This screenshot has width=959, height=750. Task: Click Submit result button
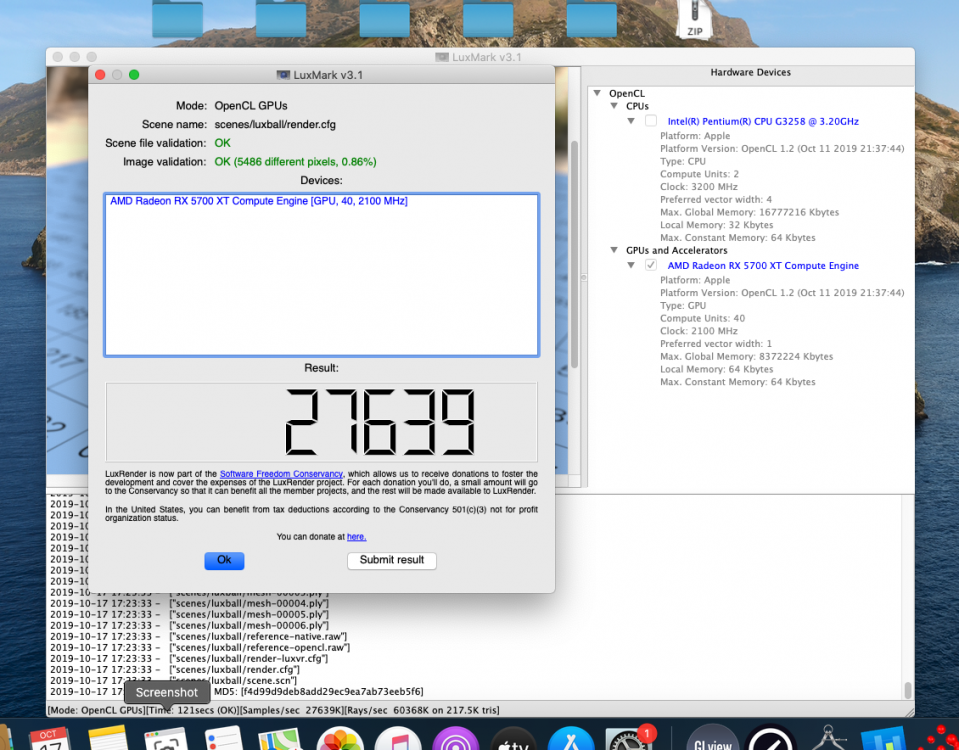tap(391, 560)
